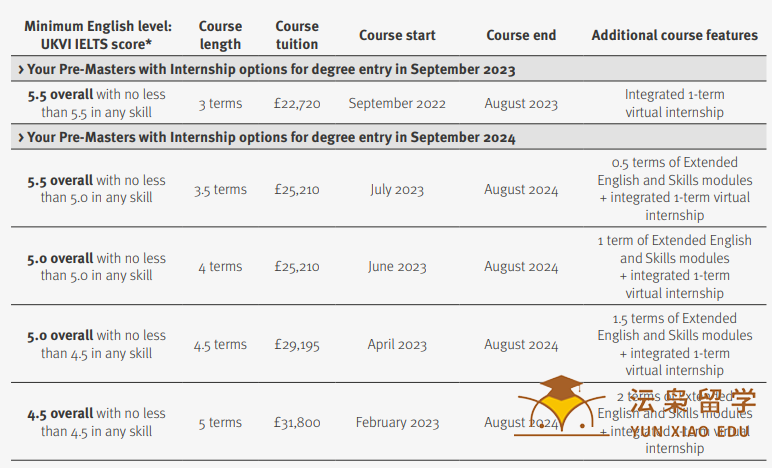Click the 'July 2023' start date
Image resolution: width=772 pixels, height=468 pixels.
tap(397, 190)
